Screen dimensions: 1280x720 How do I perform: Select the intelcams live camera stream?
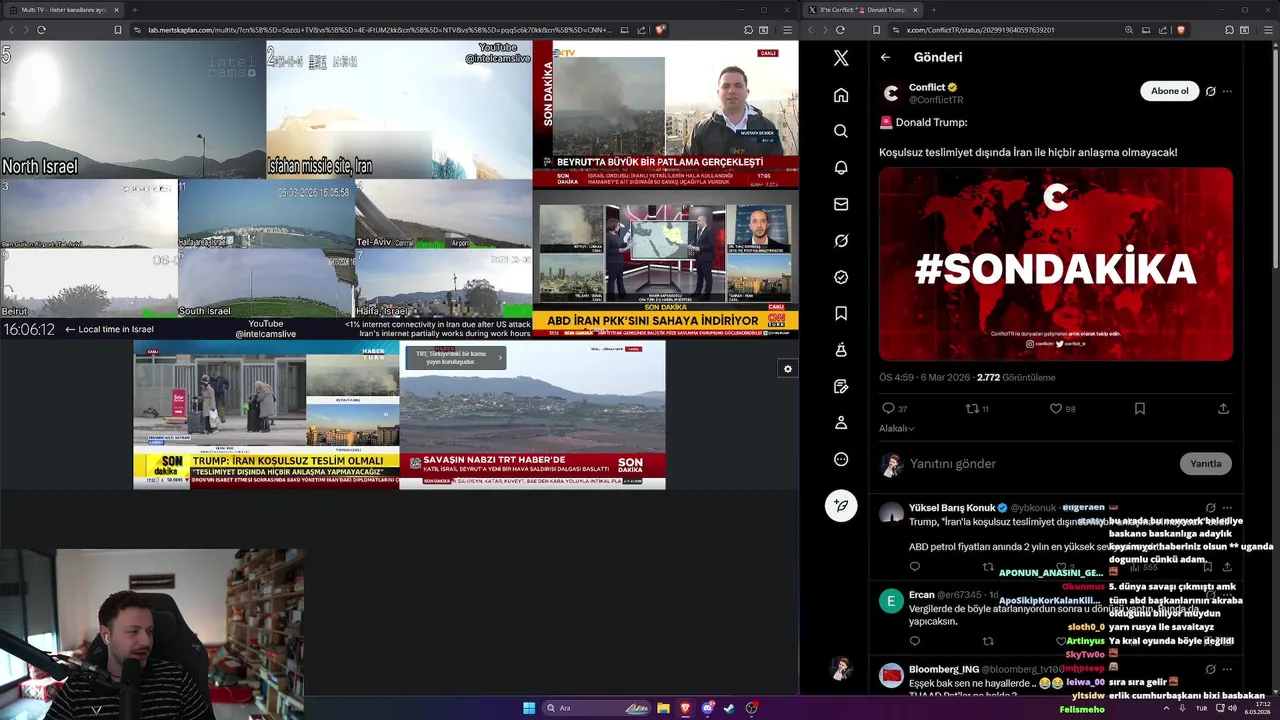(x=266, y=189)
